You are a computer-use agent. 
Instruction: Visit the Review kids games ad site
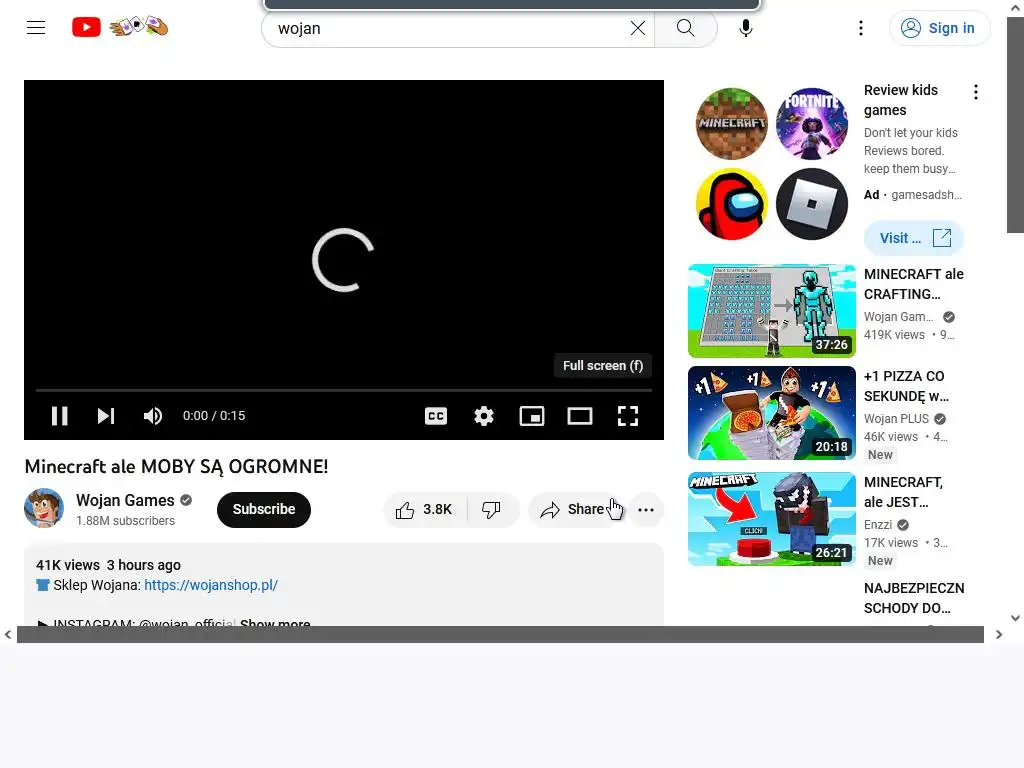[x=914, y=238]
